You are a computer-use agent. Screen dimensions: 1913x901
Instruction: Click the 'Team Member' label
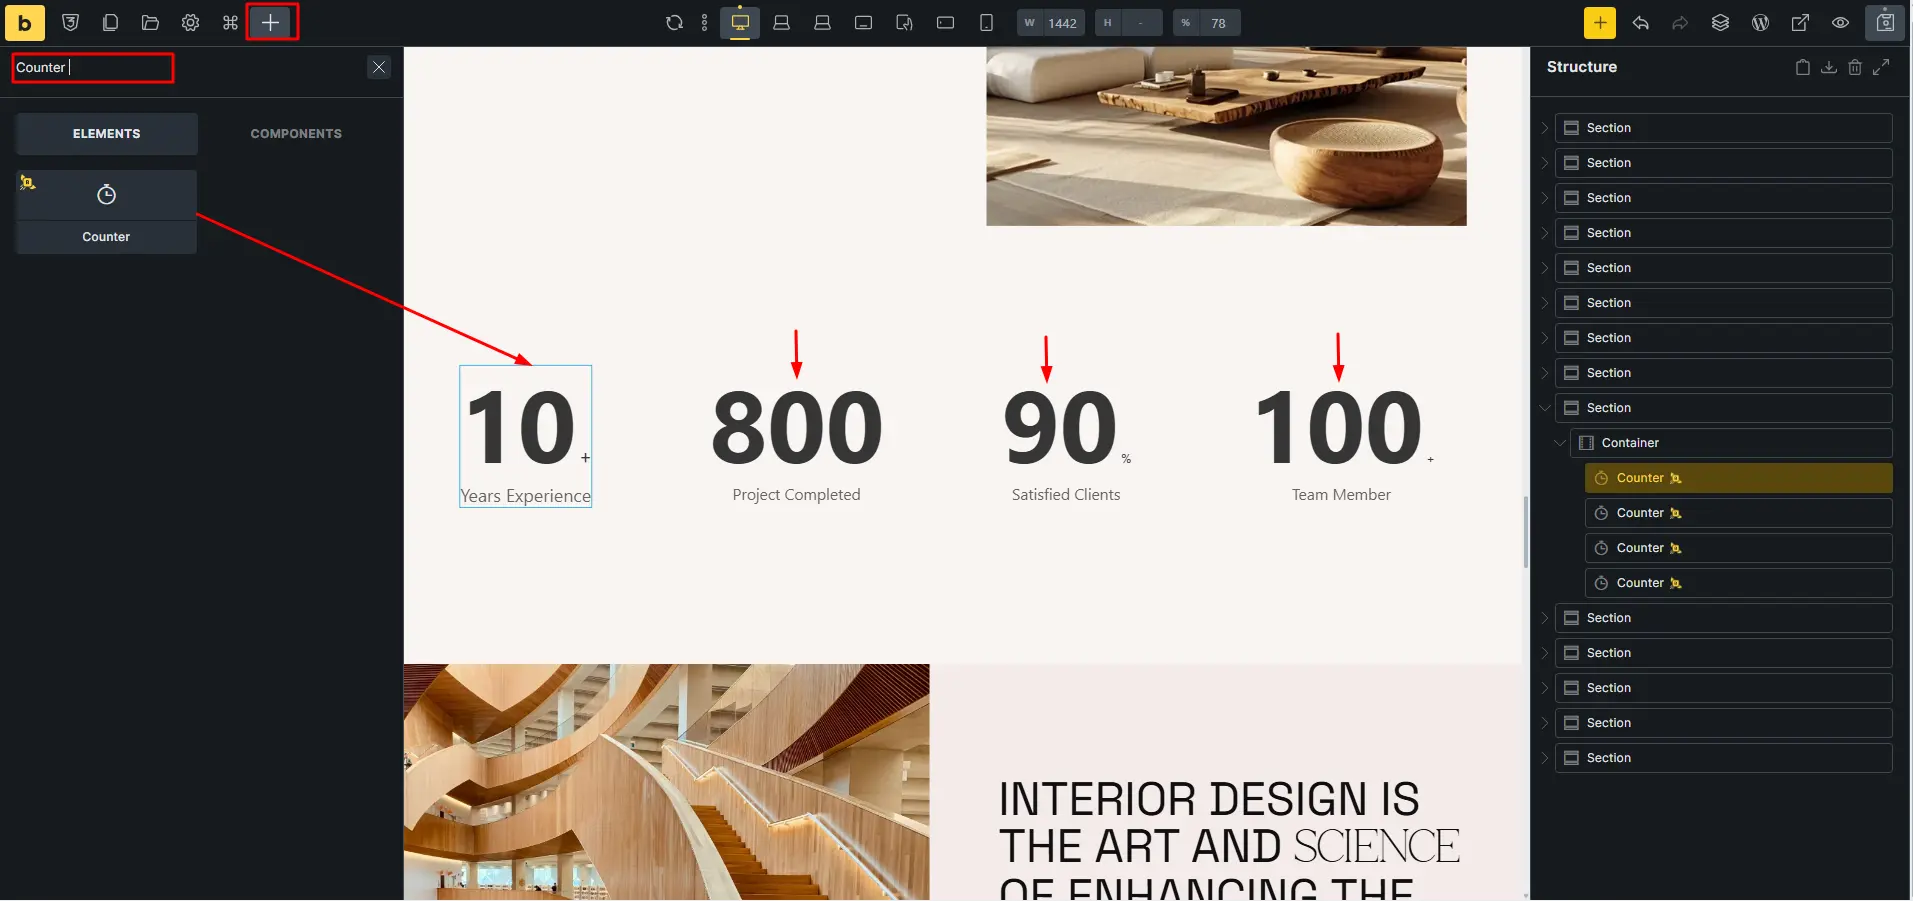(x=1341, y=495)
